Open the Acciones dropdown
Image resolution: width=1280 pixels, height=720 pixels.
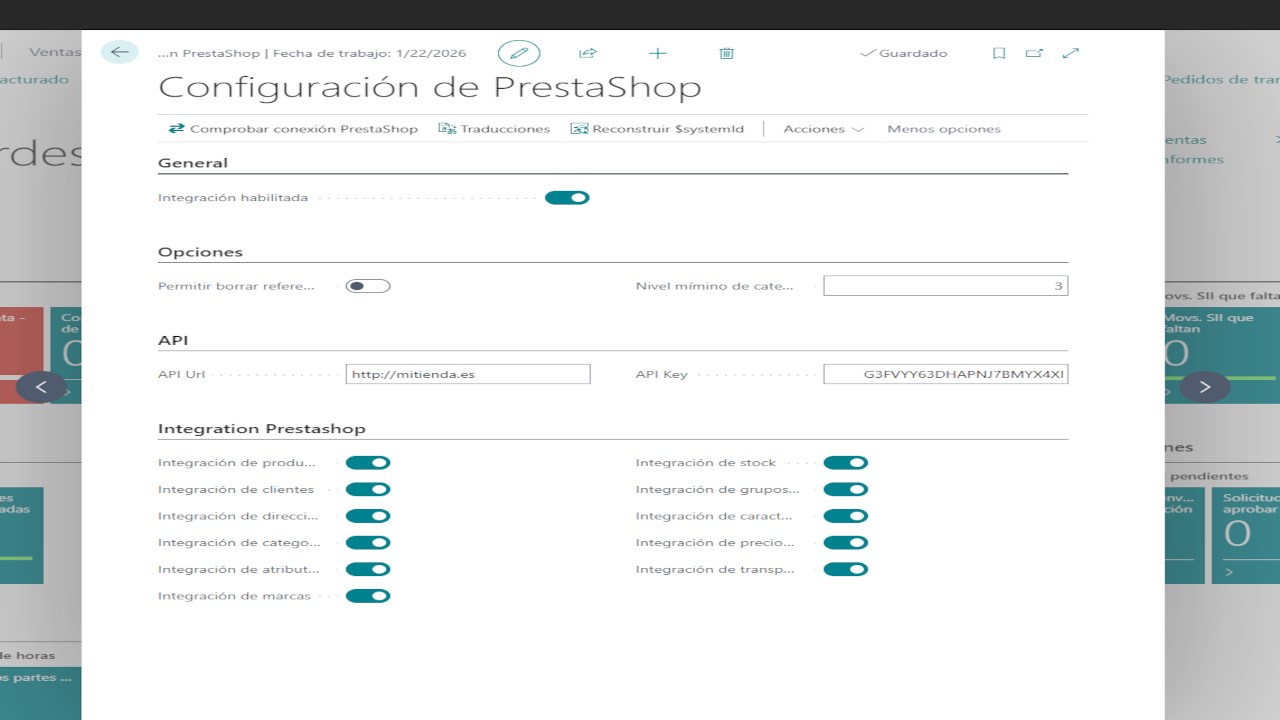(821, 128)
